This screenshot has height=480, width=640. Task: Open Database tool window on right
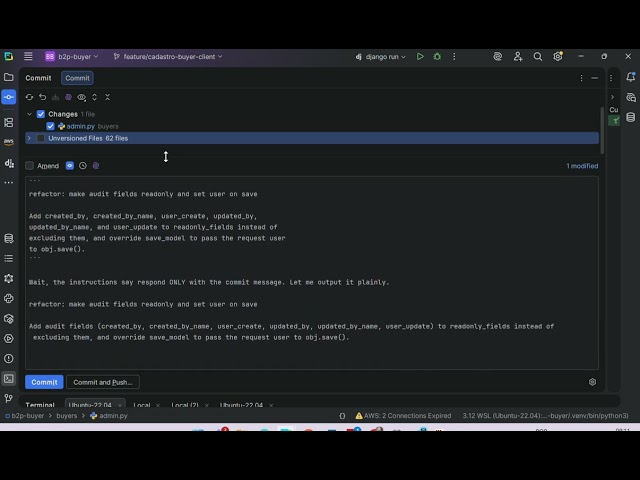pyautogui.click(x=631, y=117)
